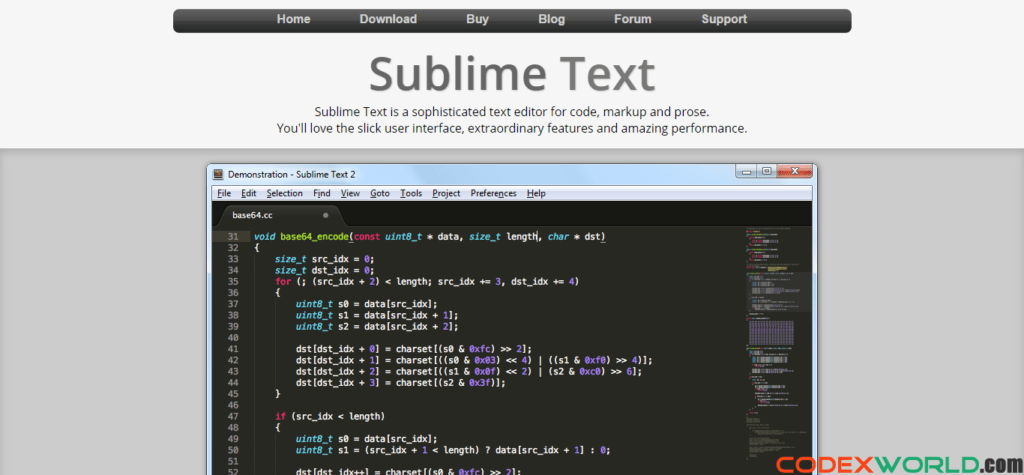The width and height of the screenshot is (1024, 475).
Task: Click the base64_encode function name
Action: (314, 237)
